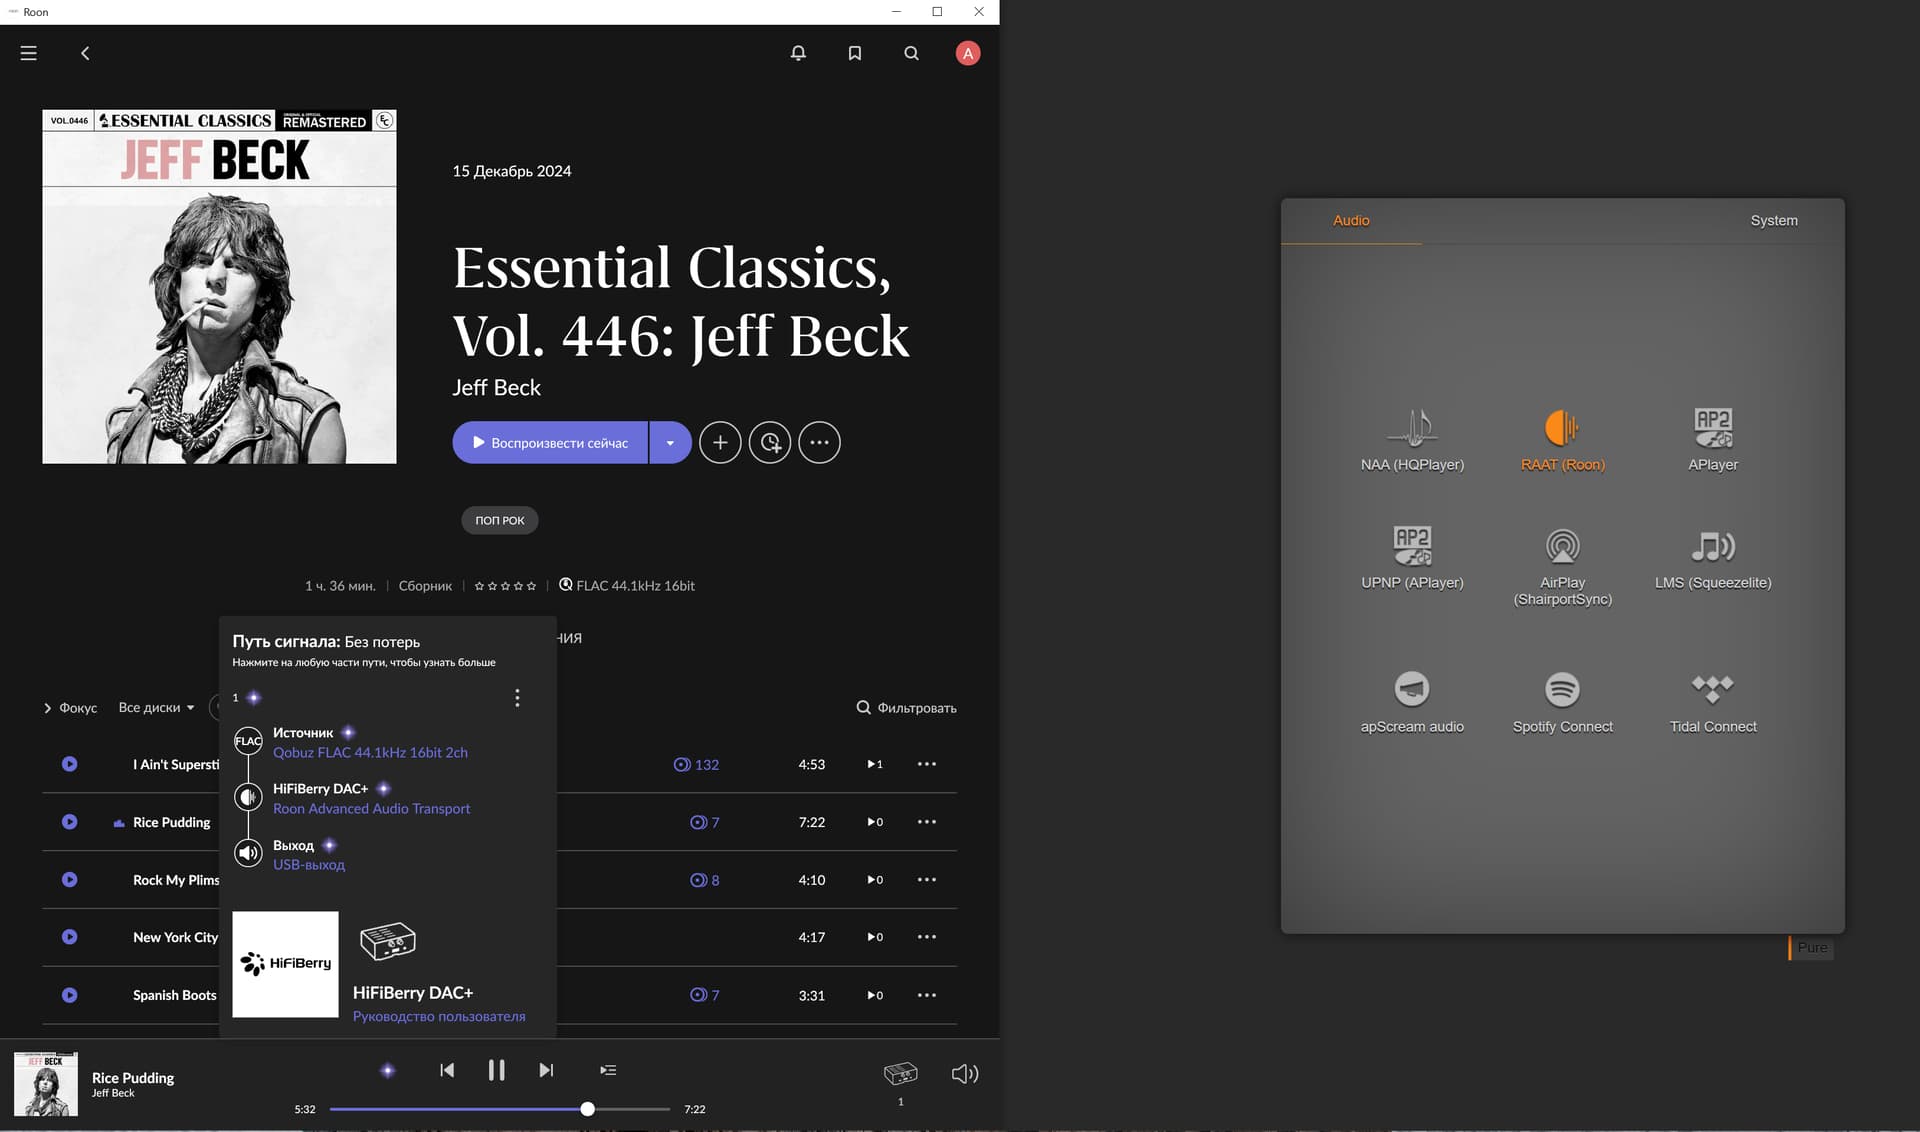The image size is (1920, 1132).
Task: Select NAA (HQPlayer) audio service
Action: point(1412,428)
